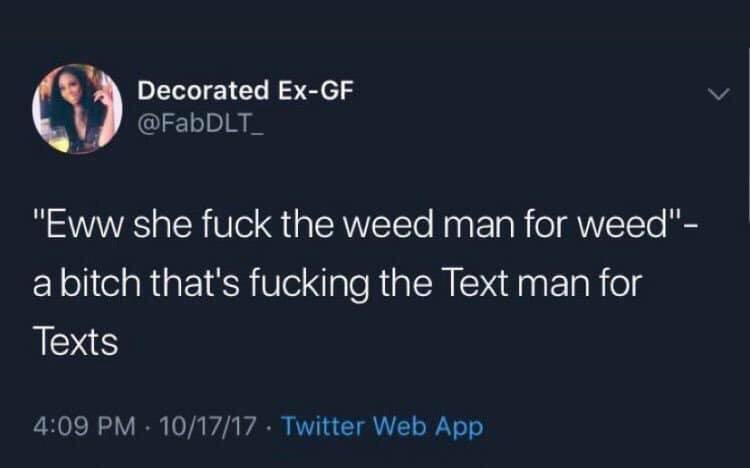
Task: Click the final word "Texts" of the tweet
Action: coord(76,342)
